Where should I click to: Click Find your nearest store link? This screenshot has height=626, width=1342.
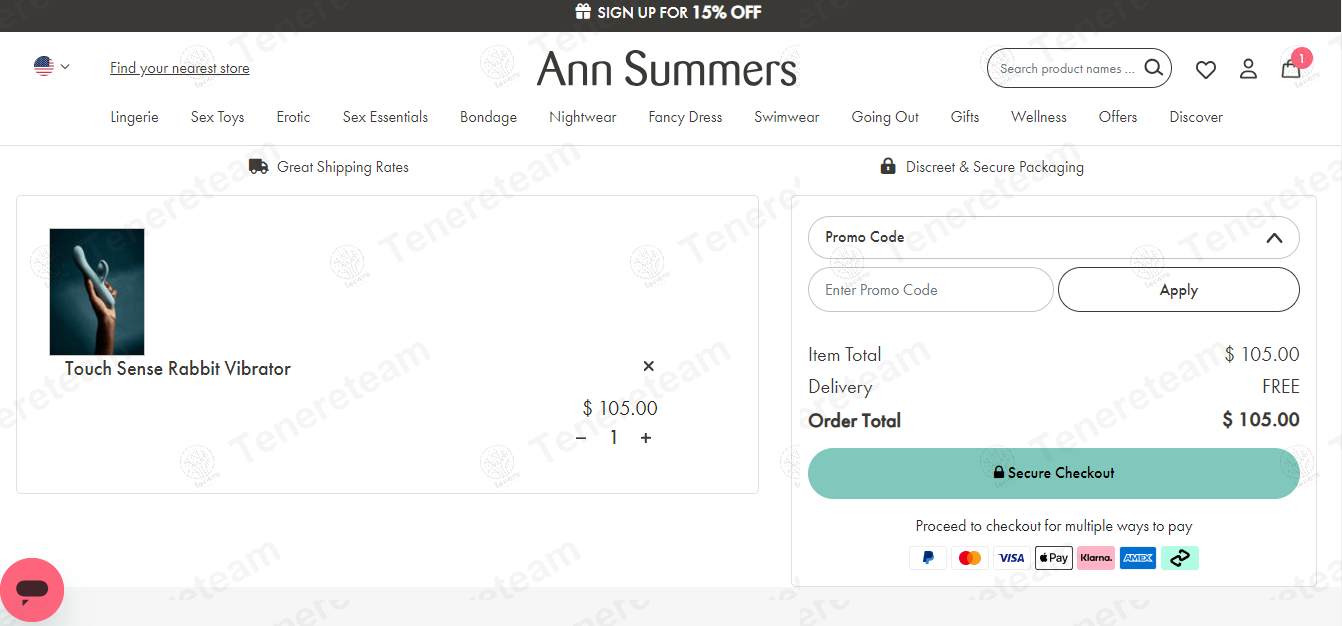click(180, 68)
